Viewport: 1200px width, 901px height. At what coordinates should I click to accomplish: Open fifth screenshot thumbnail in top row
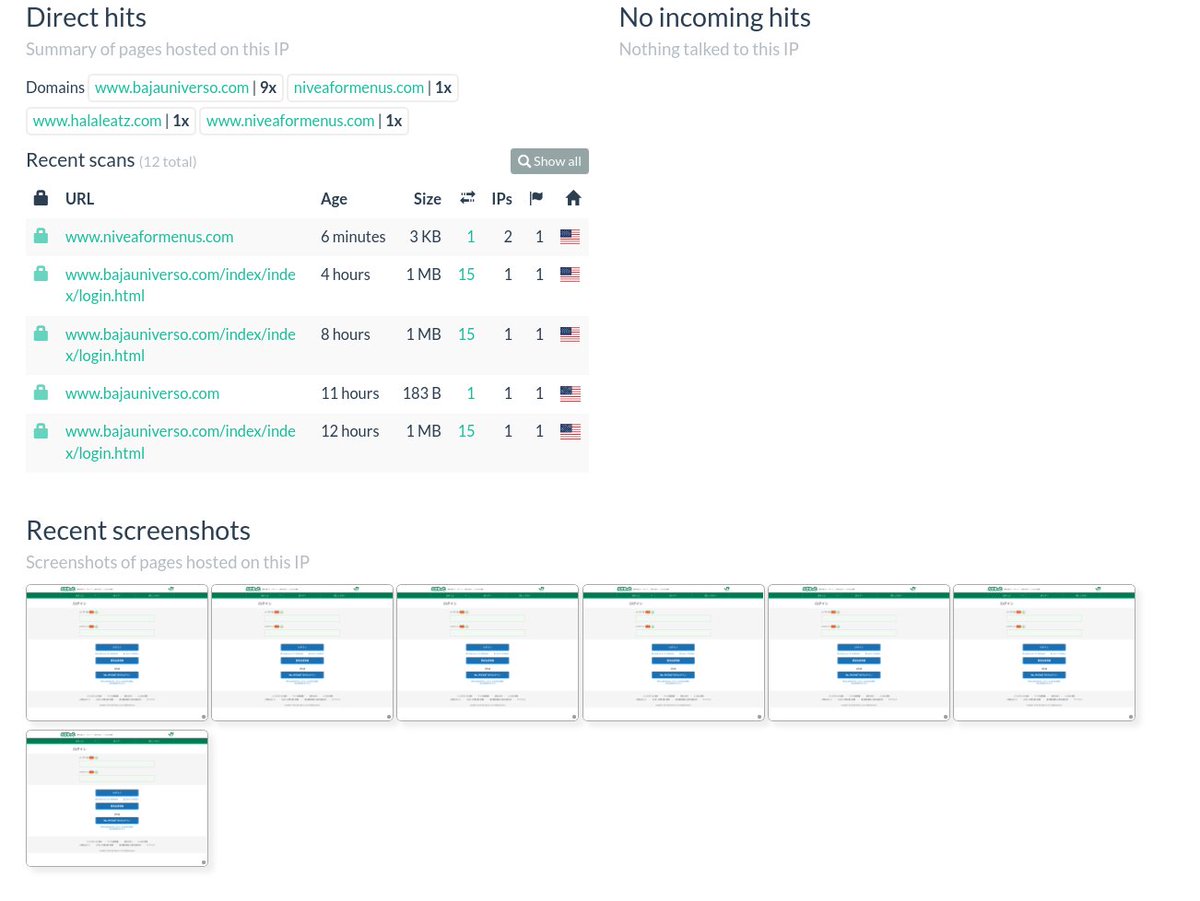pyautogui.click(x=859, y=652)
